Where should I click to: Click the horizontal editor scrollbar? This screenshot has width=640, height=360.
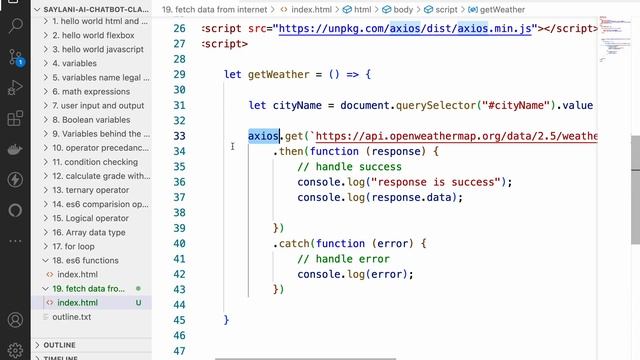305,358
